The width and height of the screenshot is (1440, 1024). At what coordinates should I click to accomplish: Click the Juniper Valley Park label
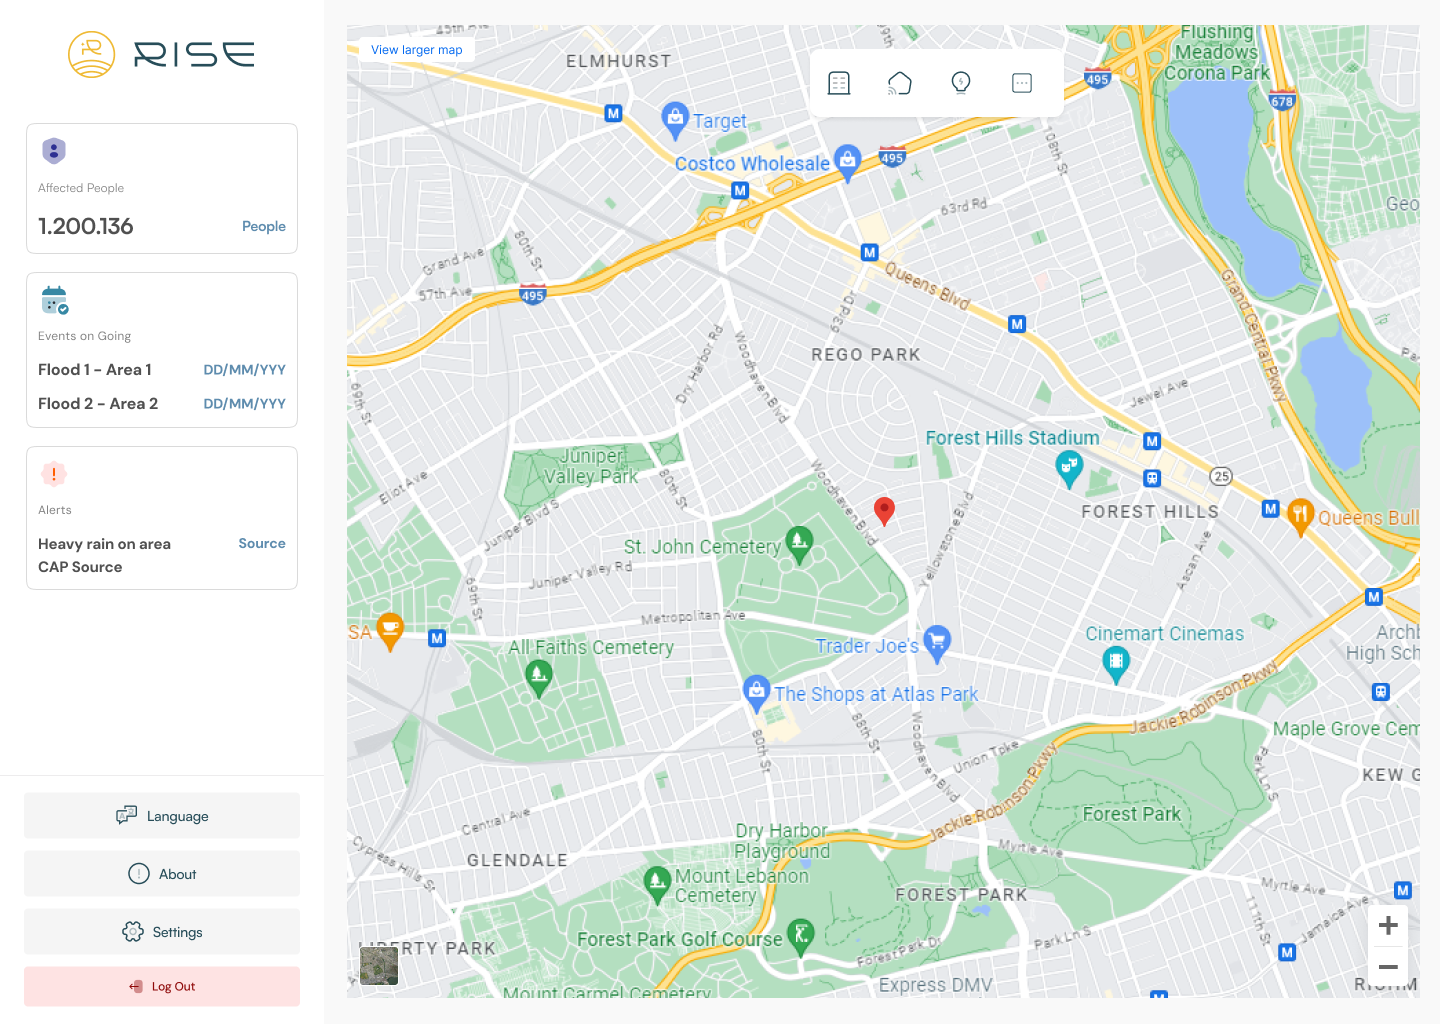(x=591, y=466)
